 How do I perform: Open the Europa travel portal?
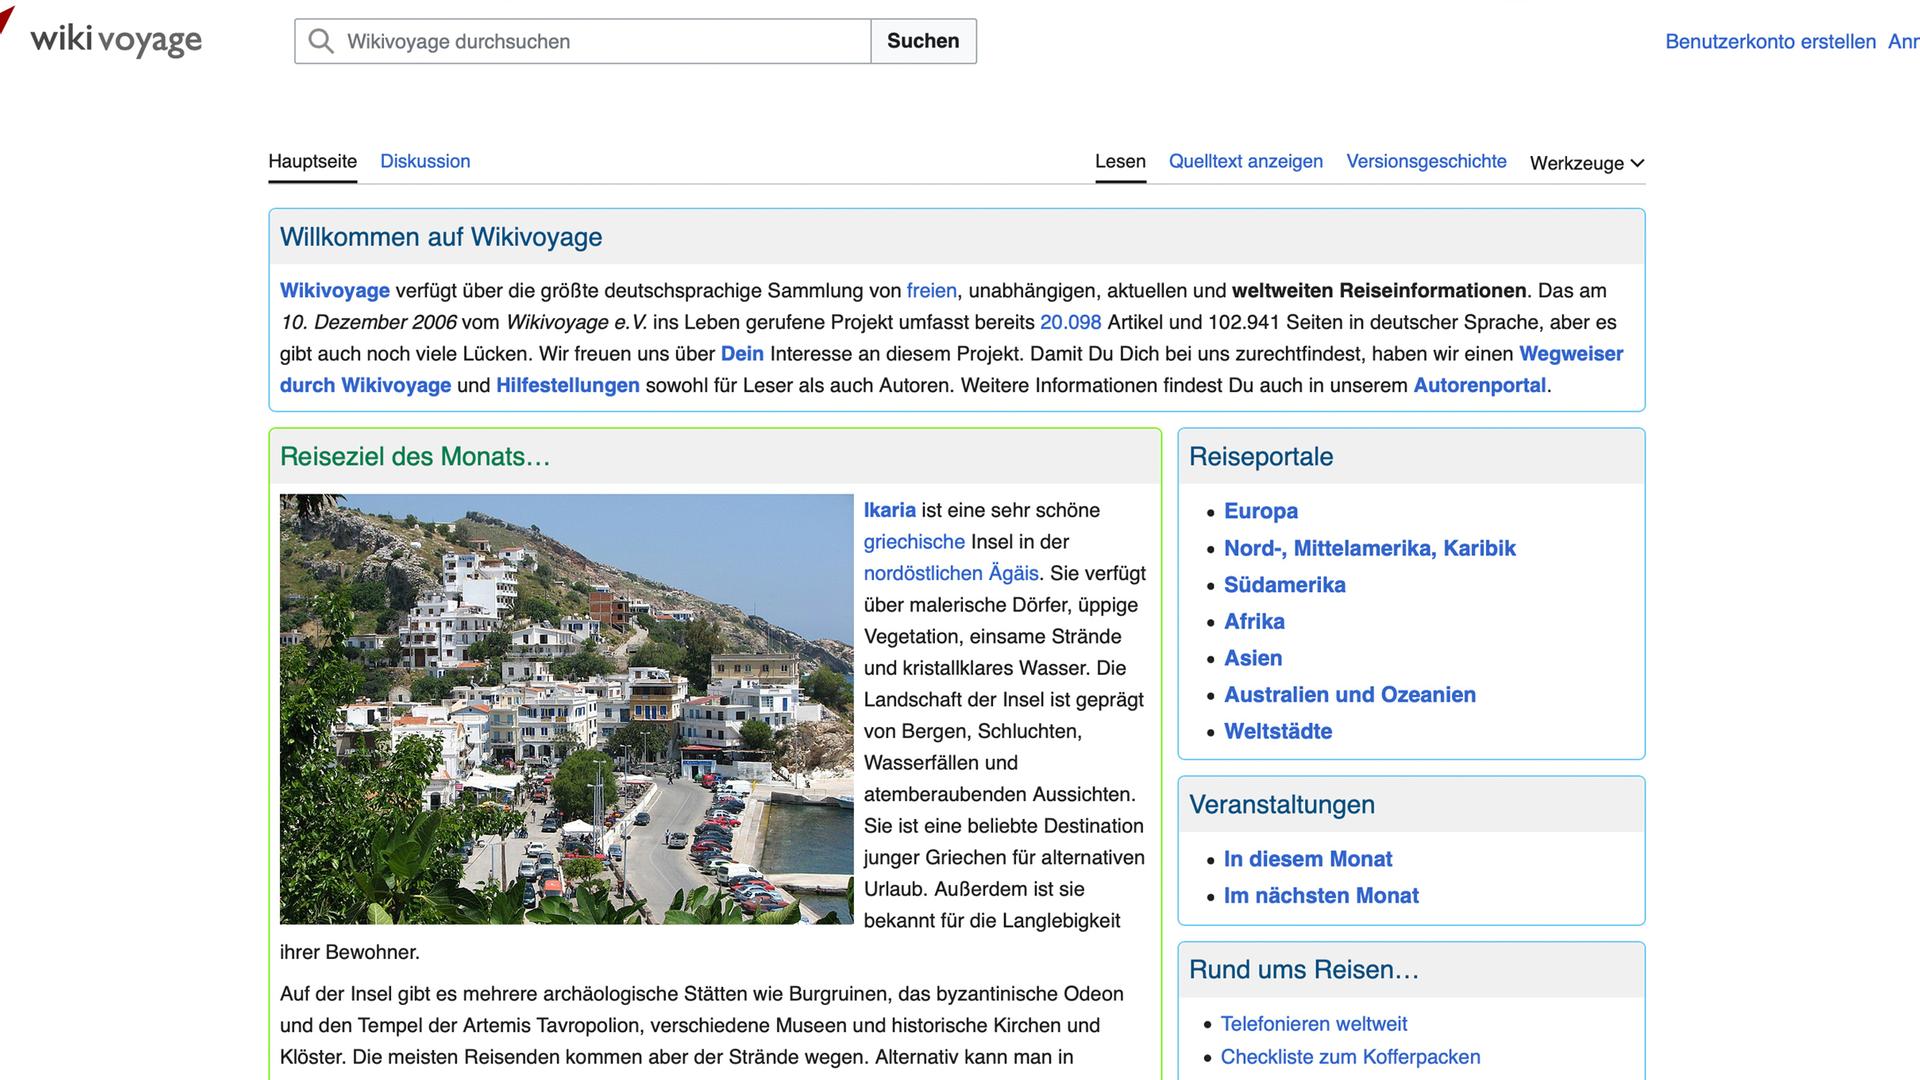click(x=1261, y=511)
